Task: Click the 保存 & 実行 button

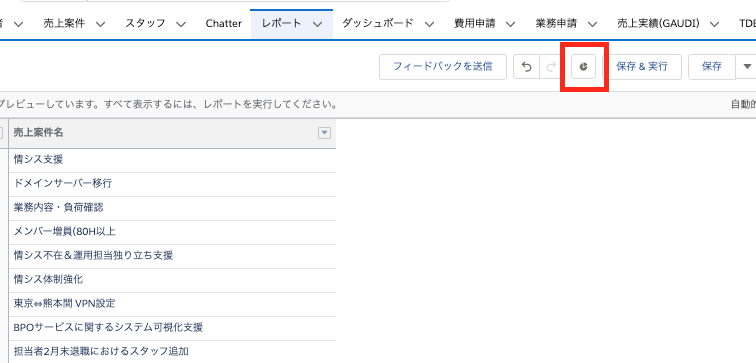Action: tap(642, 67)
